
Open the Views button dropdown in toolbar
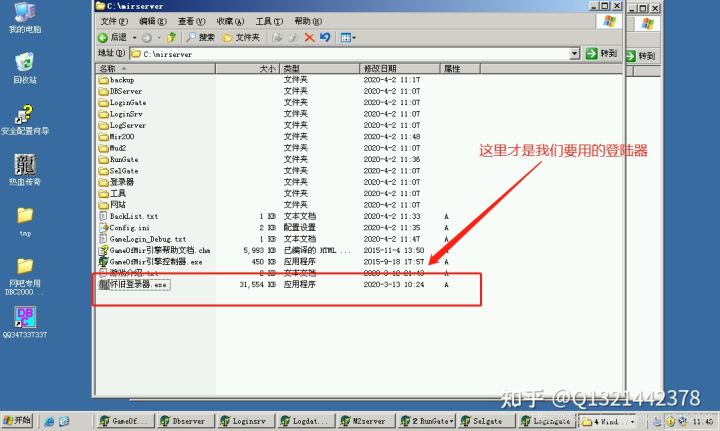tap(348, 37)
